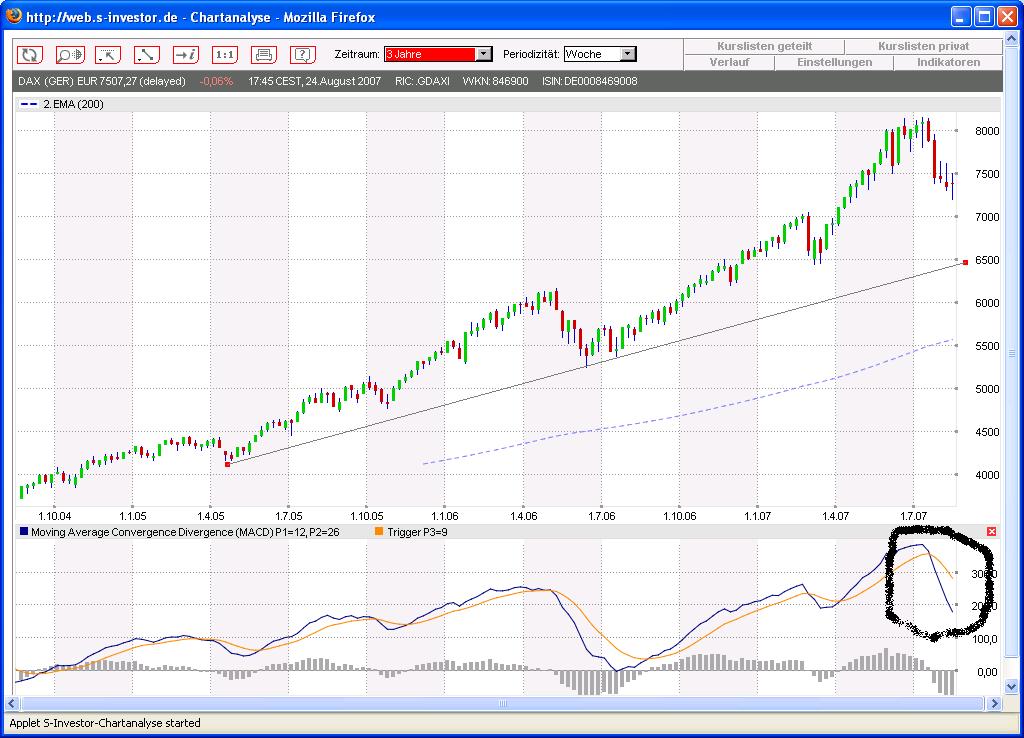Click the 2. EMA (200) legend label
This screenshot has height=738, width=1024.
click(73, 104)
